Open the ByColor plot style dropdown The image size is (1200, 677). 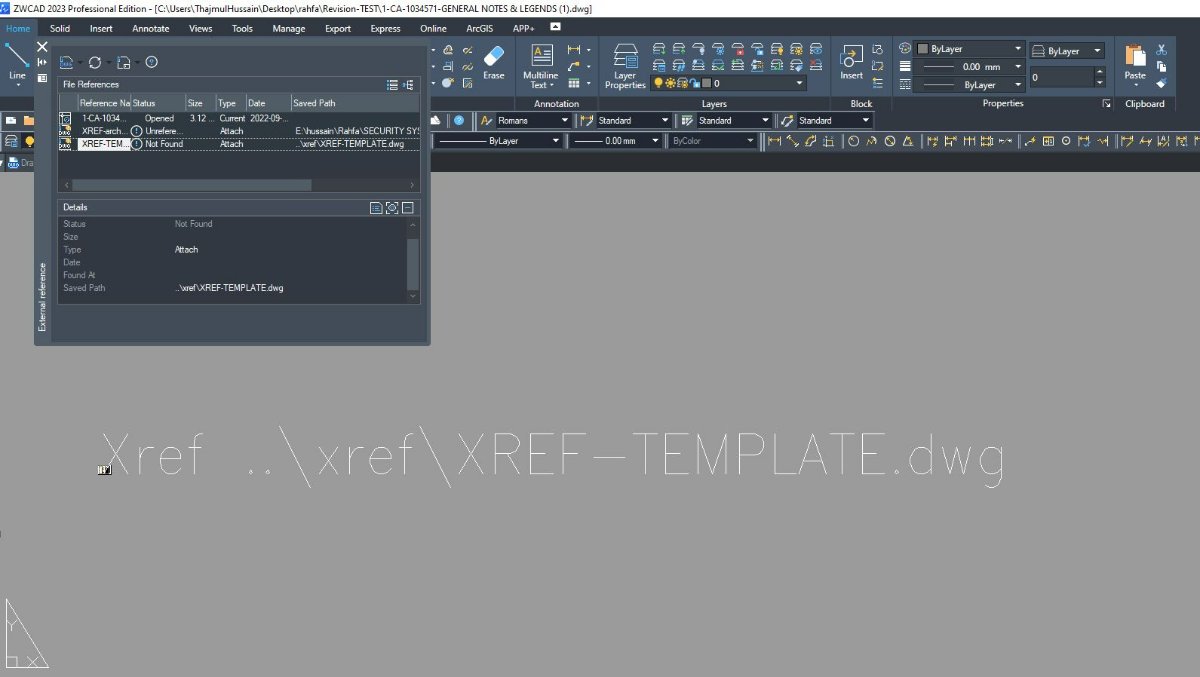point(749,141)
